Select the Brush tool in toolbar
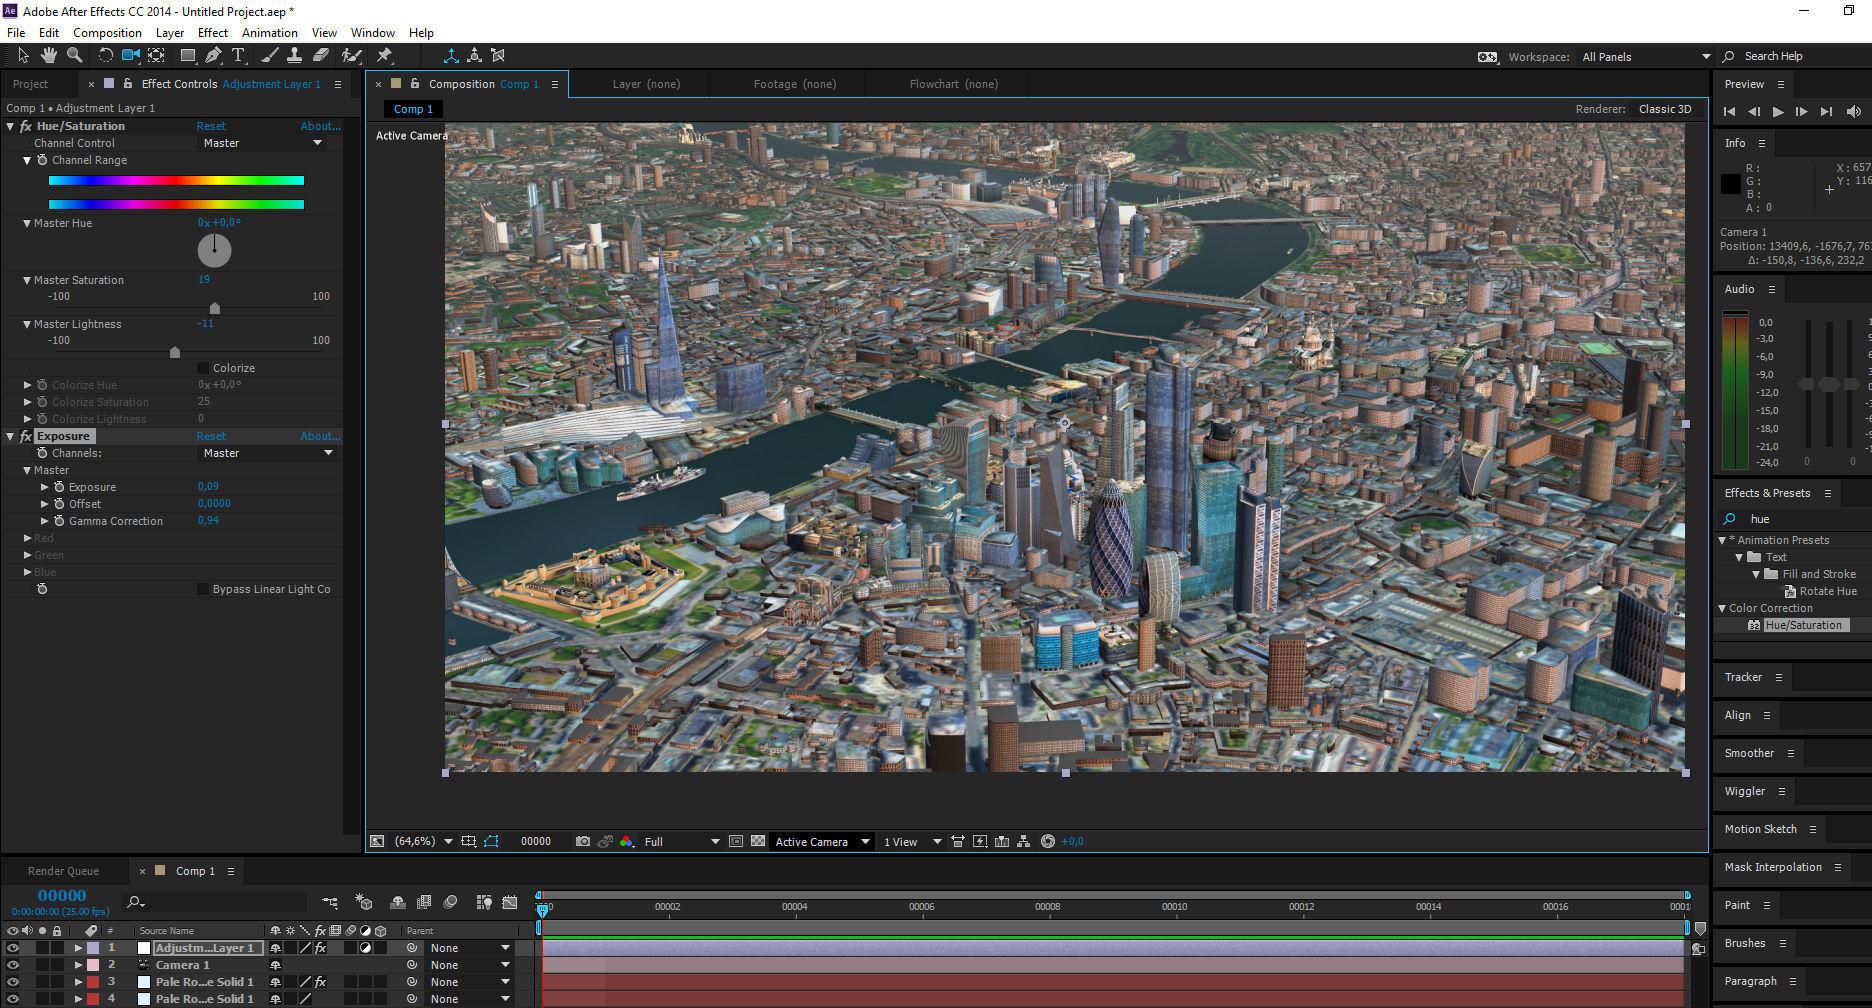Image resolution: width=1872 pixels, height=1008 pixels. (269, 55)
